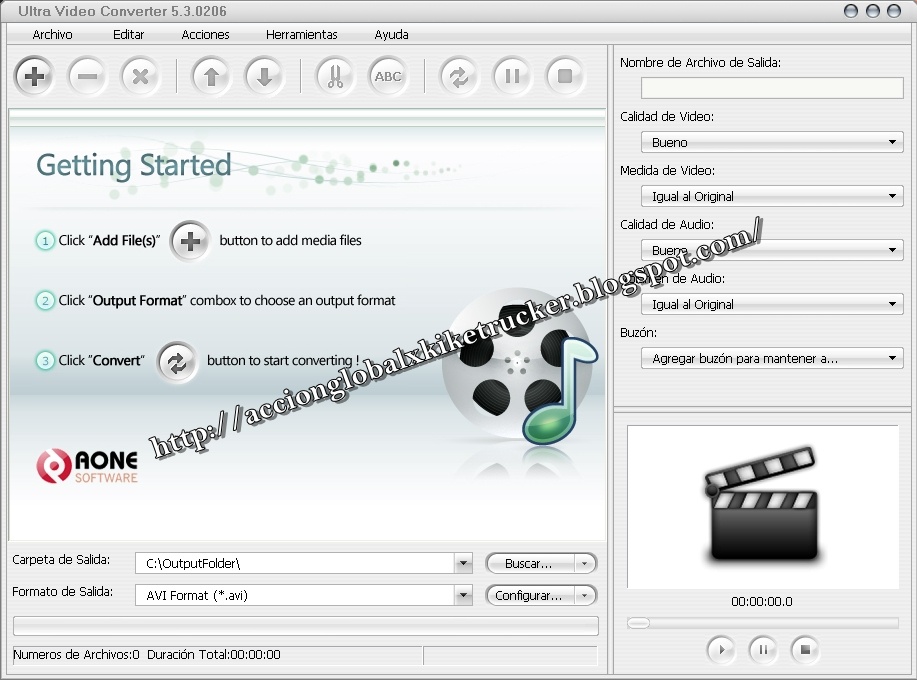Click the ABC rename toolbar icon
Screen dimensions: 917x680
click(388, 76)
